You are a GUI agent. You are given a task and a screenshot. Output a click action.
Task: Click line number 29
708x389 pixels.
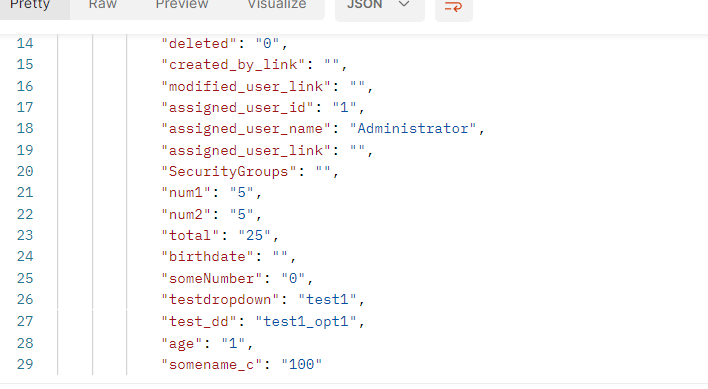click(x=25, y=364)
